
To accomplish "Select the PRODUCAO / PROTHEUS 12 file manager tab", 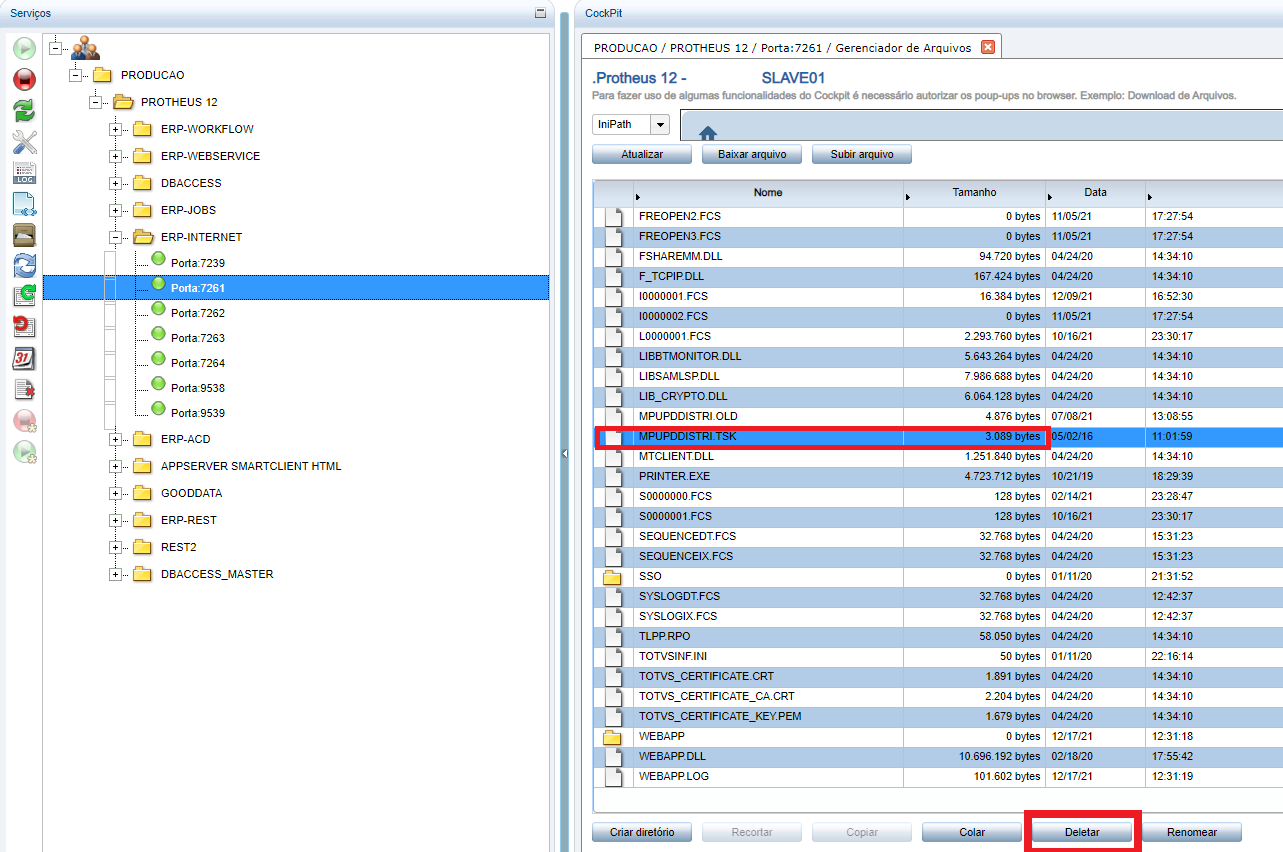I will tap(791, 47).
